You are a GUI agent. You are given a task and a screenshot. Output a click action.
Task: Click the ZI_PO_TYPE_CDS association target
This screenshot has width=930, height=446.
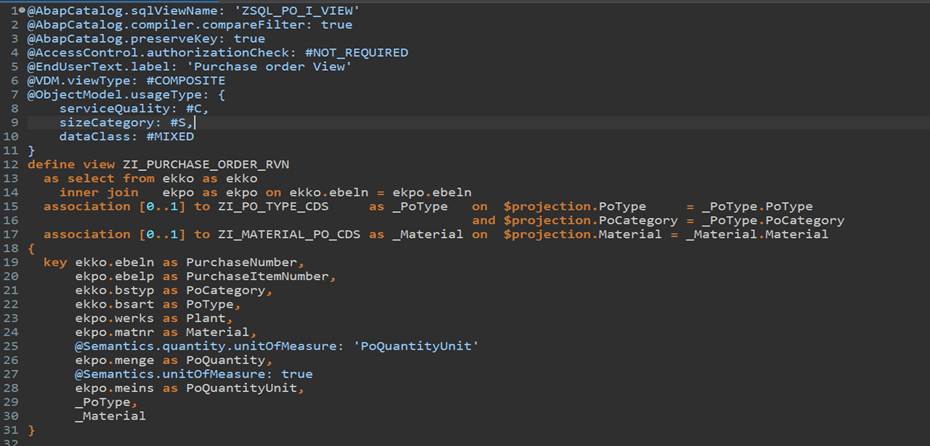pyautogui.click(x=274, y=206)
